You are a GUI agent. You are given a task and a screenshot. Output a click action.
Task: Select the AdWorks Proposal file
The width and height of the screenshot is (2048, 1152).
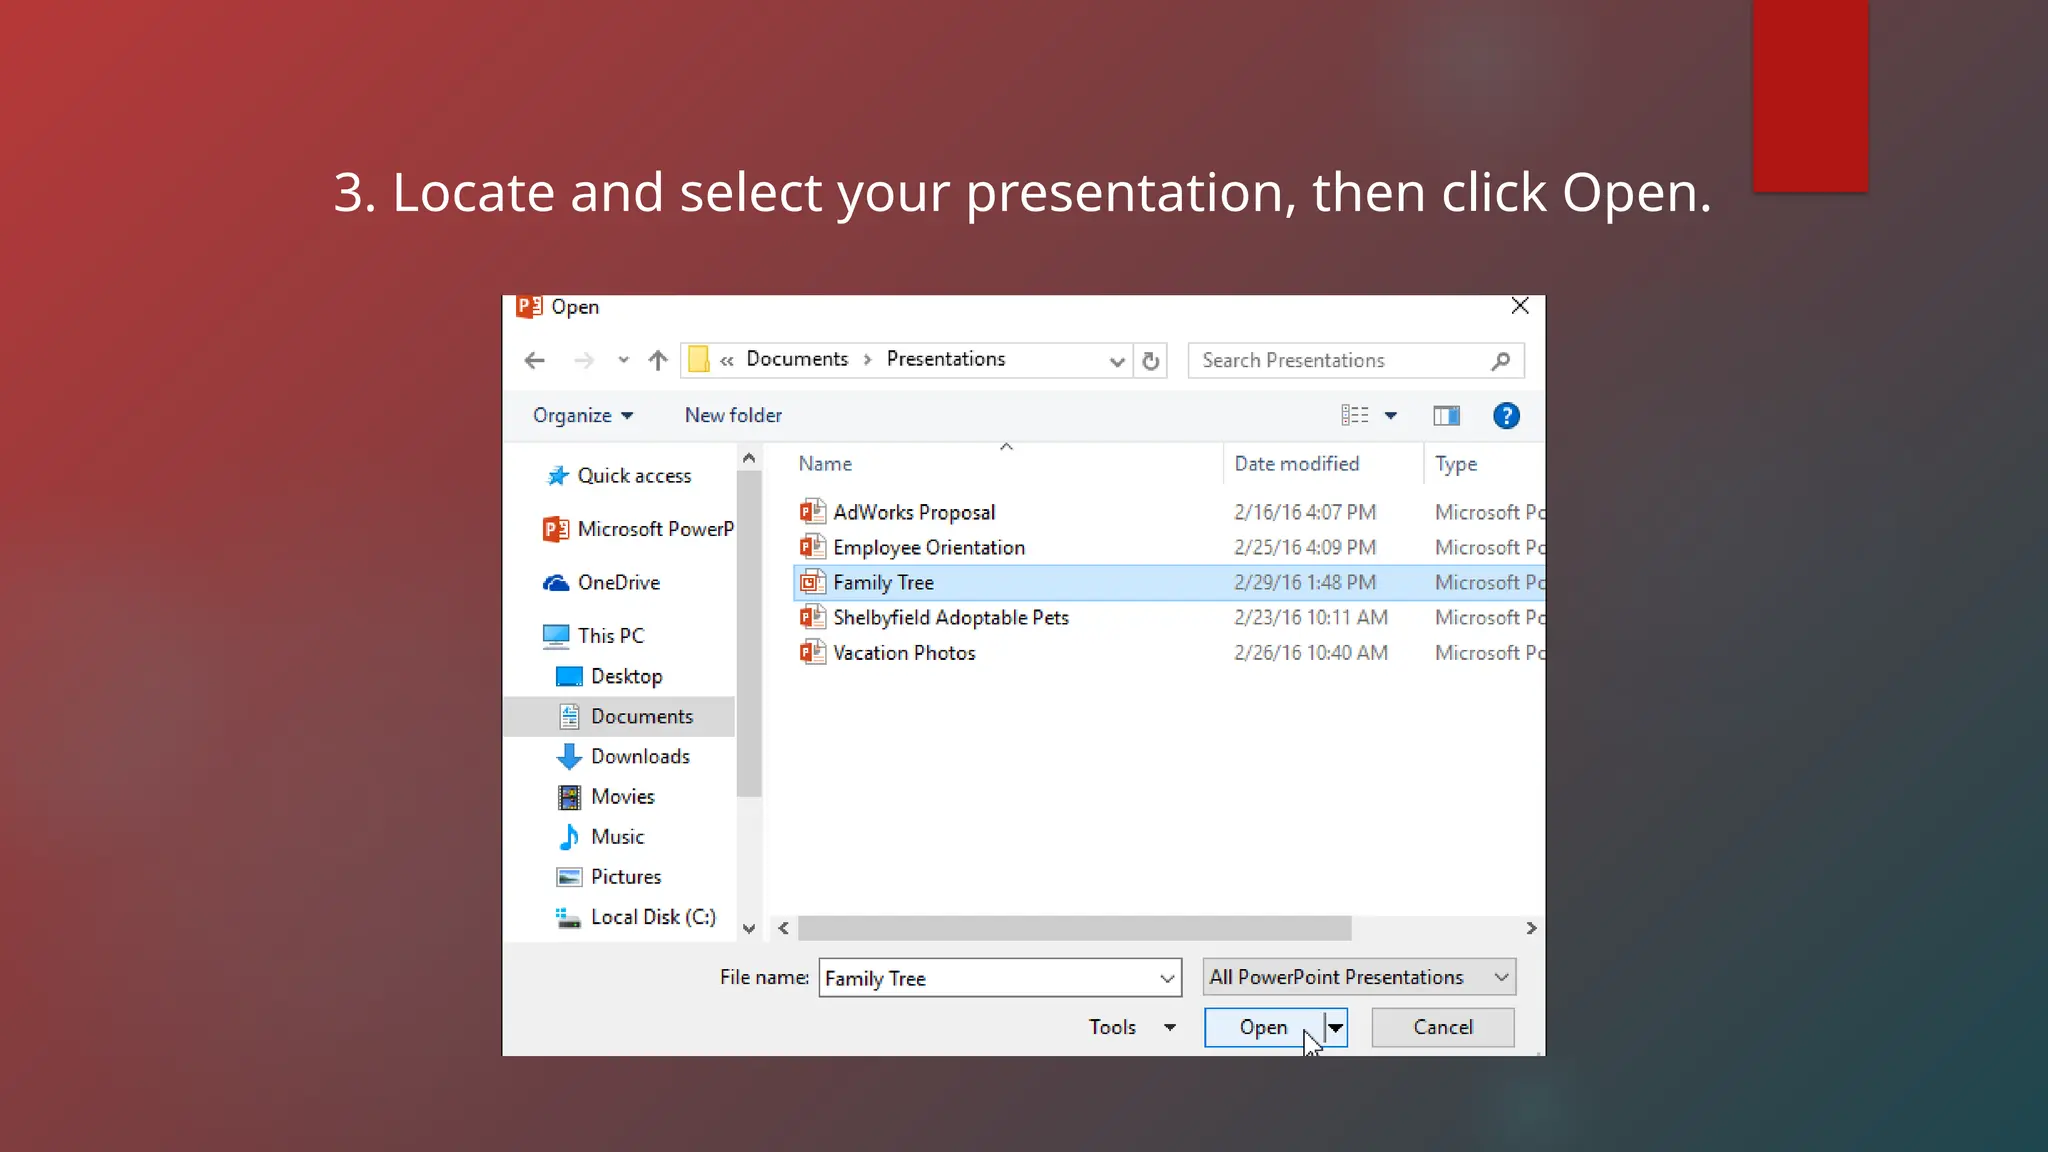point(1169,513)
